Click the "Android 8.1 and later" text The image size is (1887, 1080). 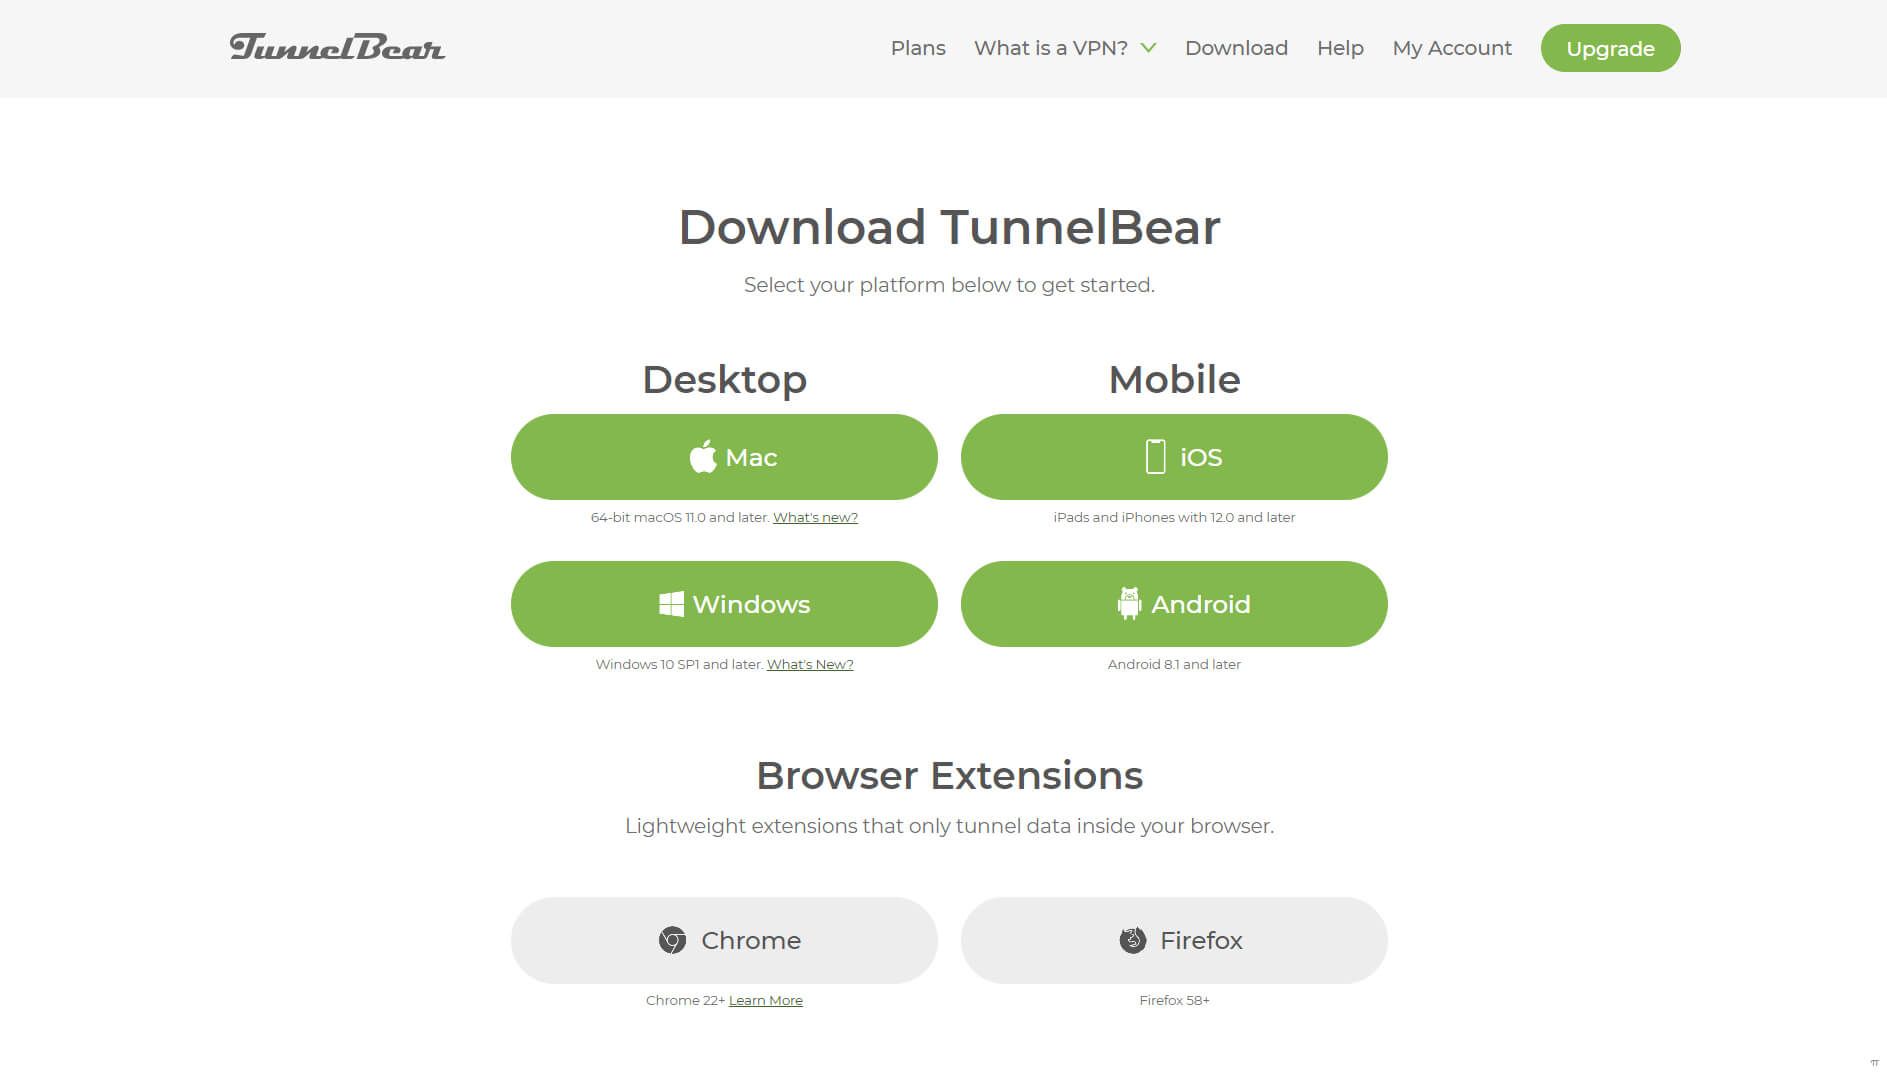tap(1174, 664)
